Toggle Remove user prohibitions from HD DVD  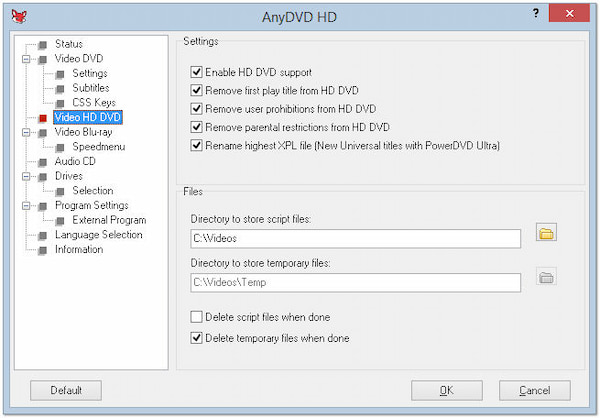196,109
